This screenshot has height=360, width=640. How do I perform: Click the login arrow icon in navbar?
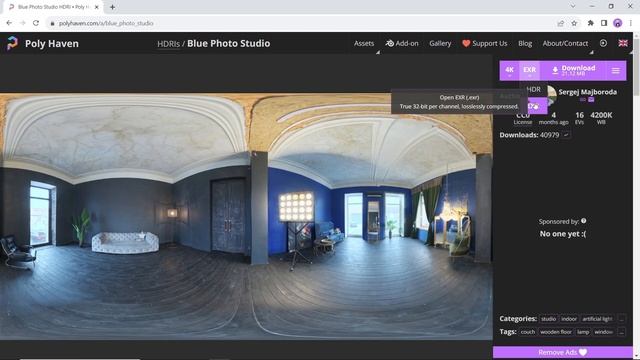(x=603, y=43)
